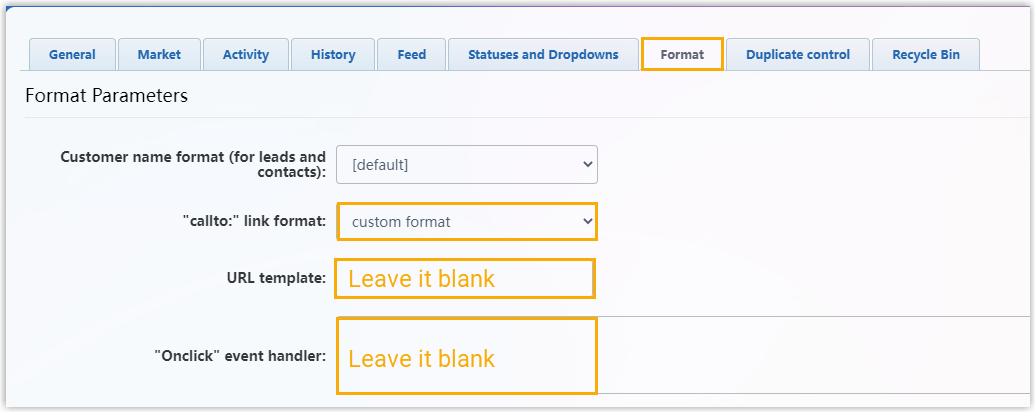Switch to the Recycle Bin tab

[x=926, y=55]
